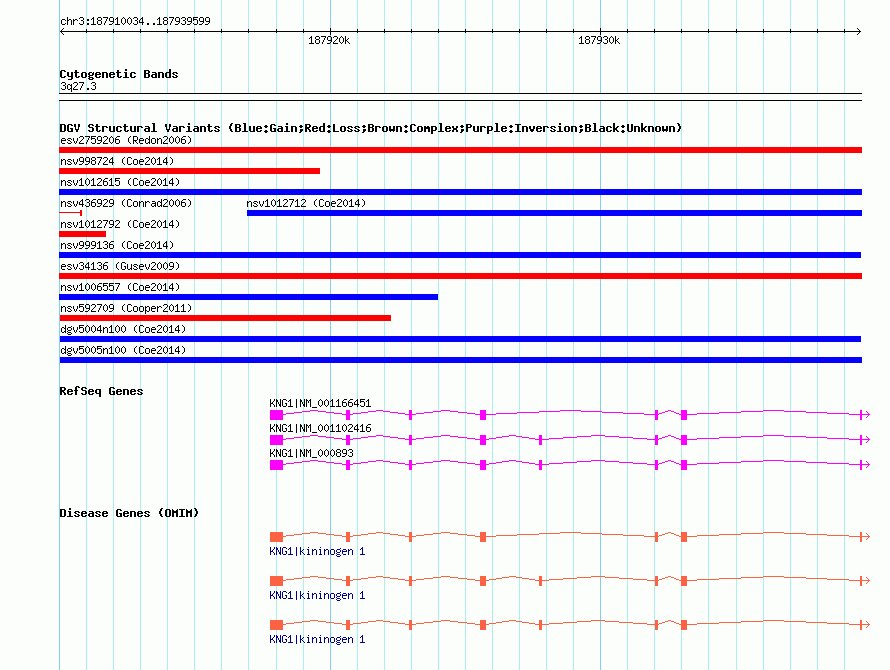Click the esv2759206 (Redon2006) label

pyautogui.click(x=126, y=140)
